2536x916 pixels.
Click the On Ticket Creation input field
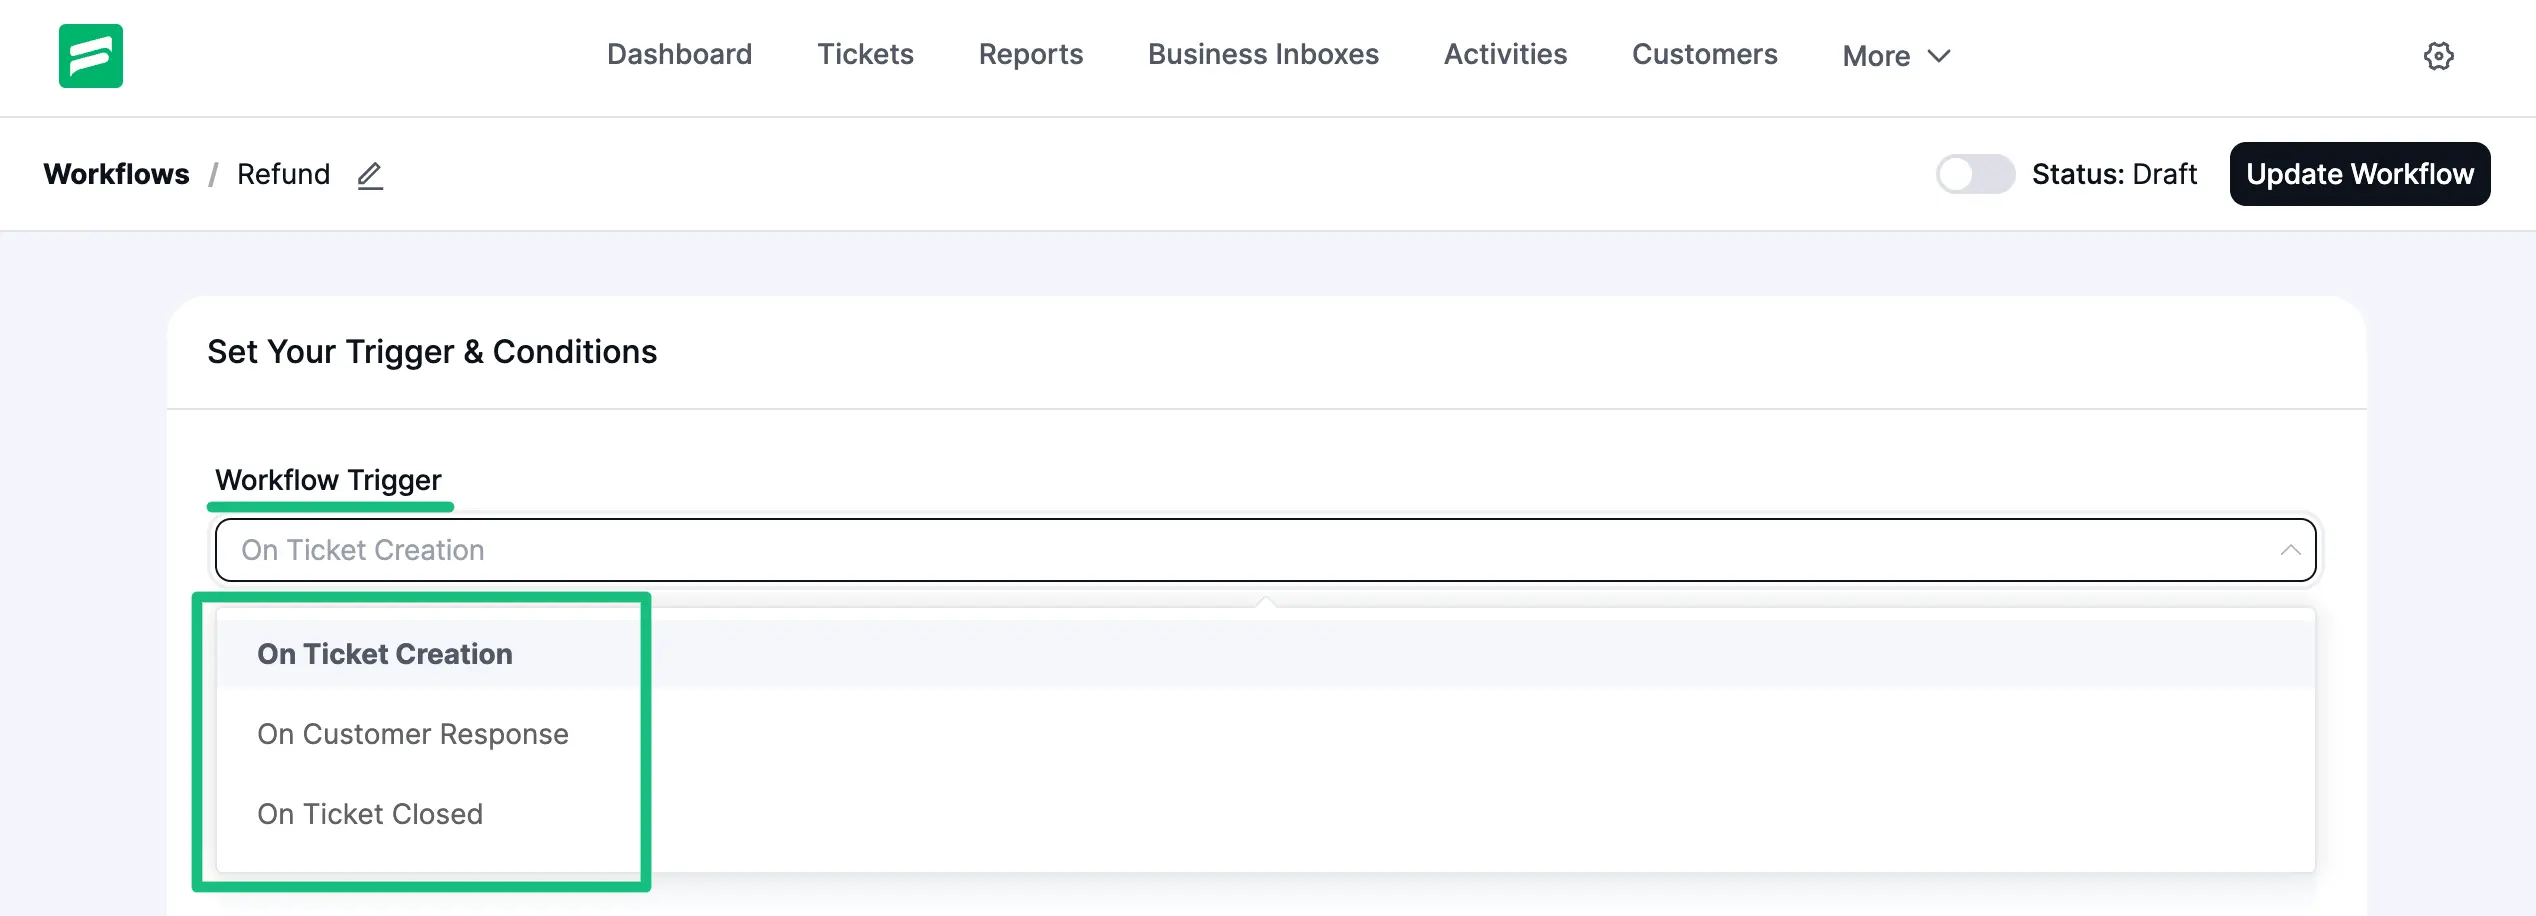click(362, 550)
